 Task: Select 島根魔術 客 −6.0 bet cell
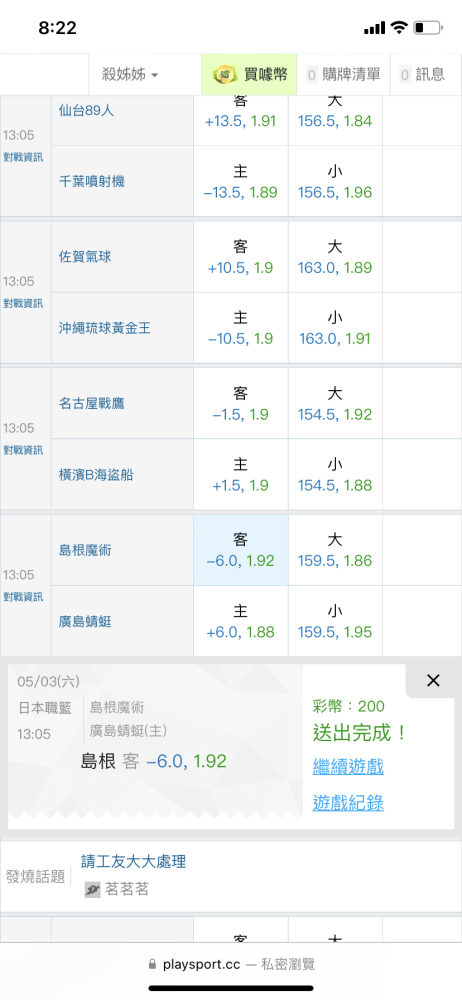point(241,550)
